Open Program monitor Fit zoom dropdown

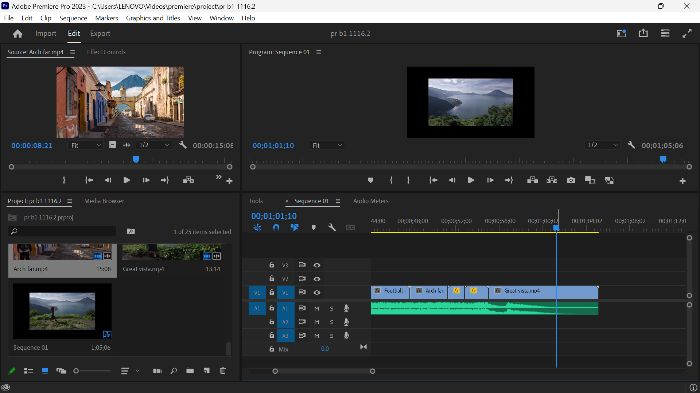(327, 146)
